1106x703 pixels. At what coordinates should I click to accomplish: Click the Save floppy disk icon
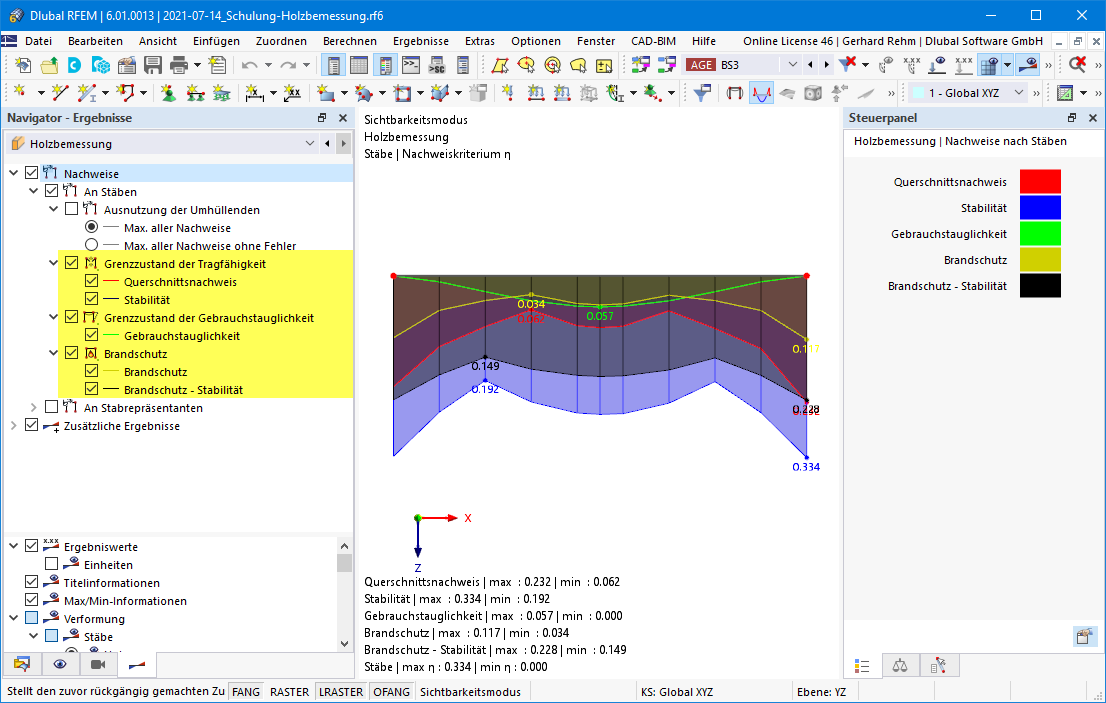pos(152,66)
